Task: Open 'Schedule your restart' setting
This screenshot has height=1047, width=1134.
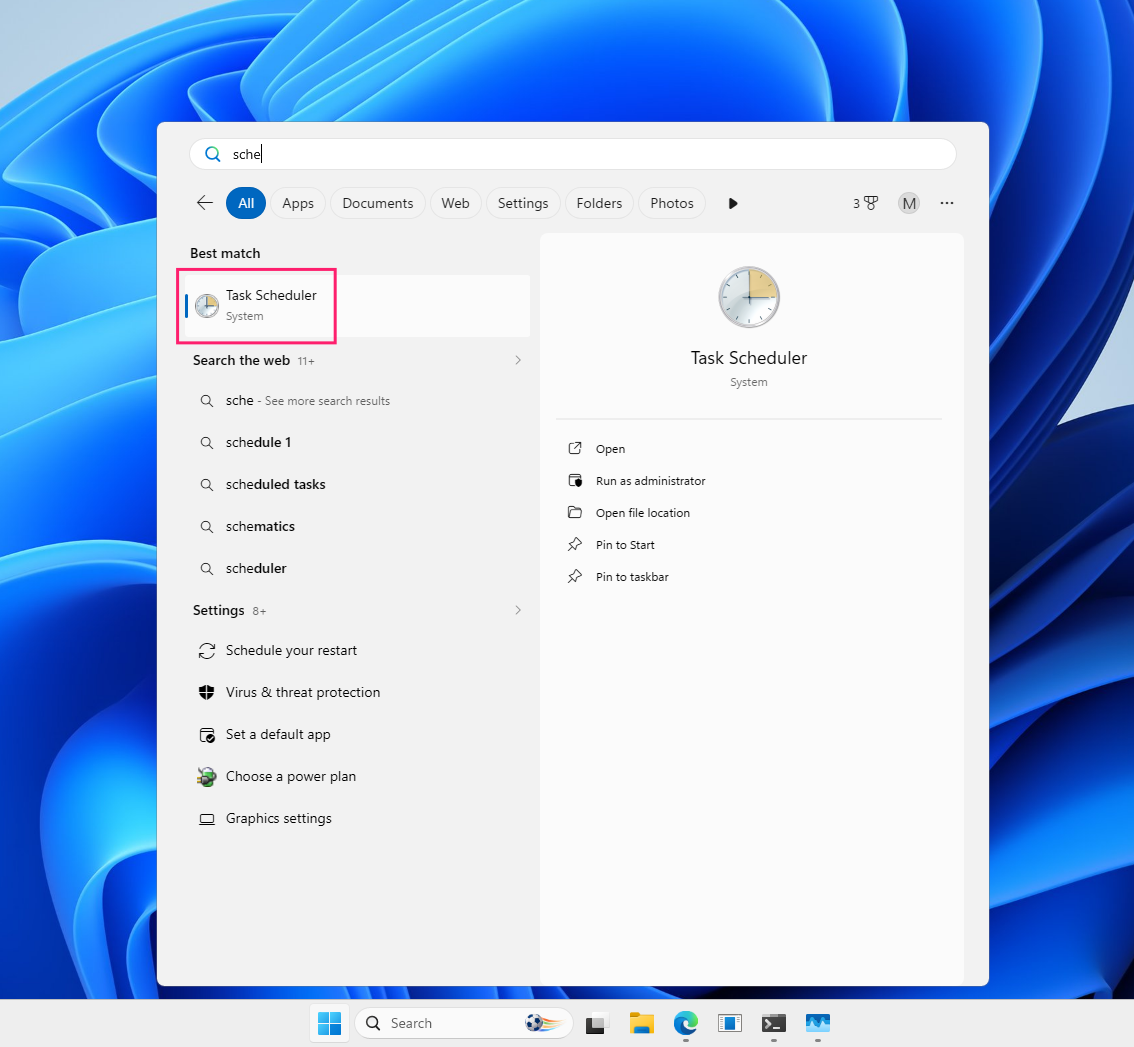Action: [357, 651]
